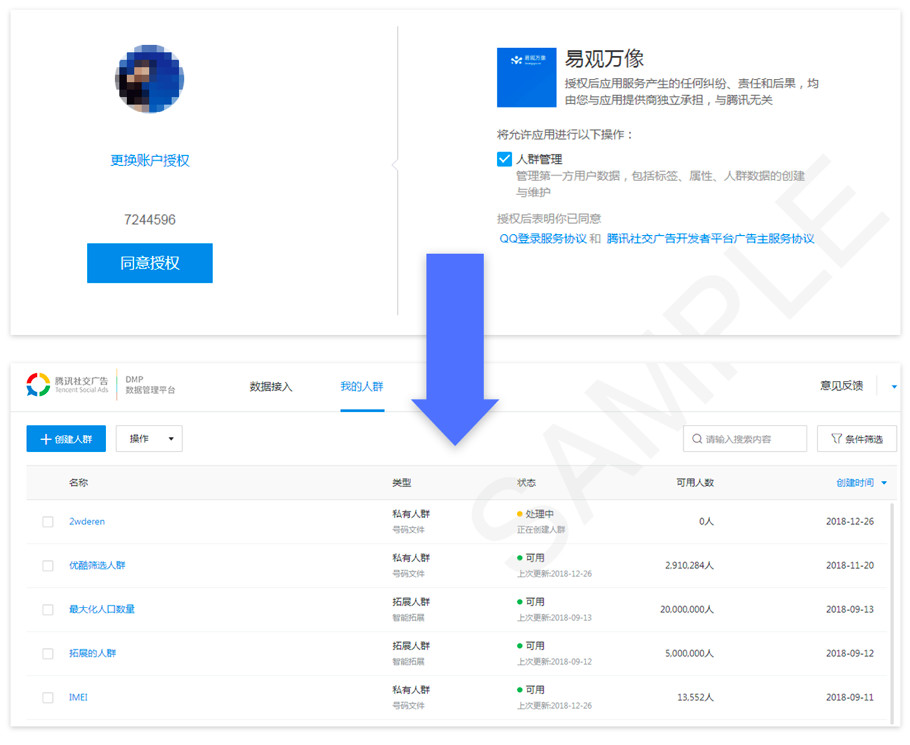Sort by the 创建时间 column header
Screen dimensions: 910x745
click(861, 483)
